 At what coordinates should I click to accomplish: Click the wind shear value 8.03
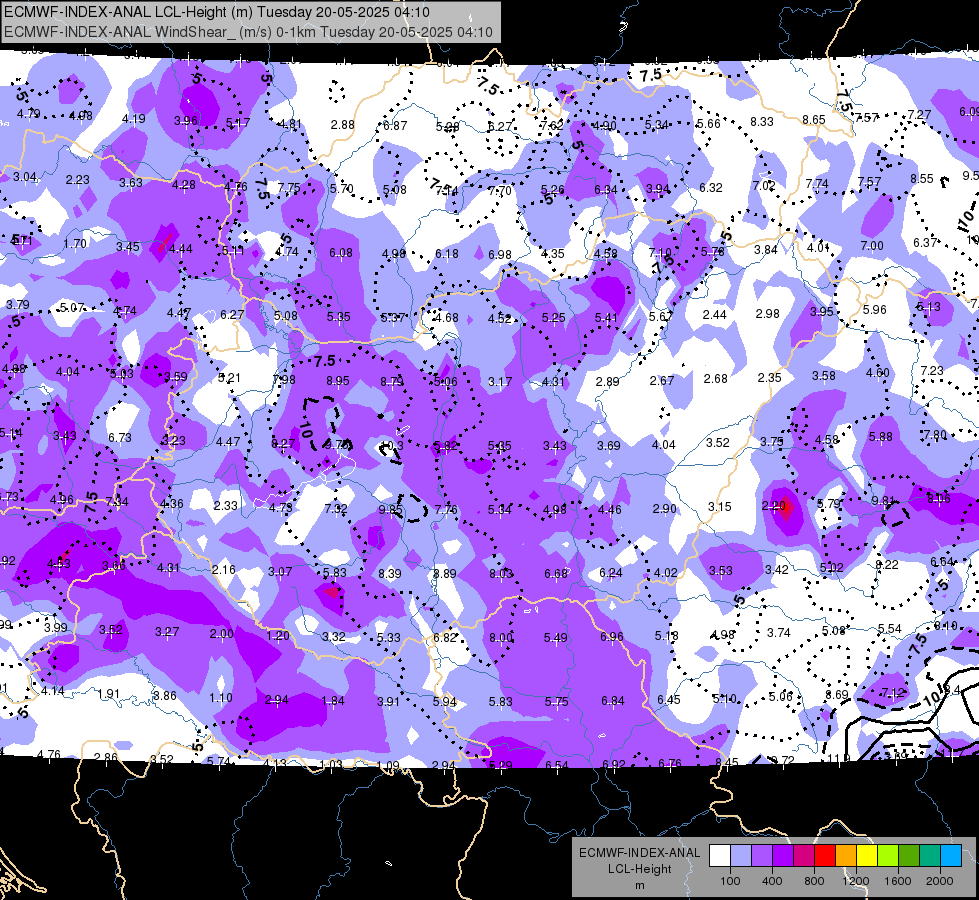501,573
